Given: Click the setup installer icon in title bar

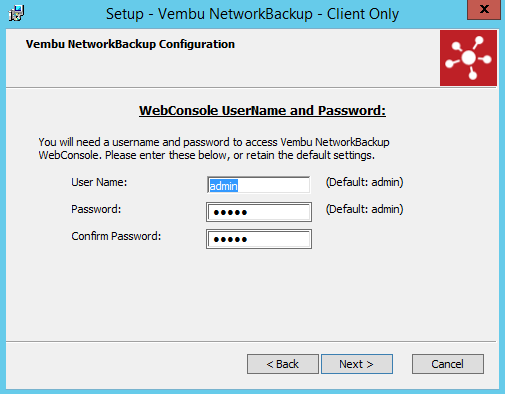Looking at the screenshot, I should 16,13.
